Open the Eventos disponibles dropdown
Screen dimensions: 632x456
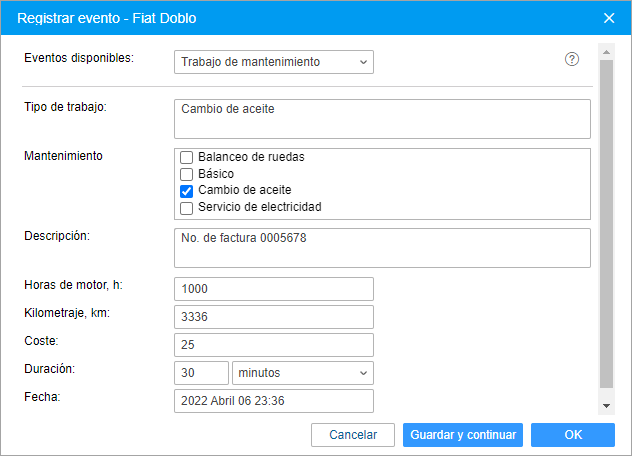coord(274,62)
